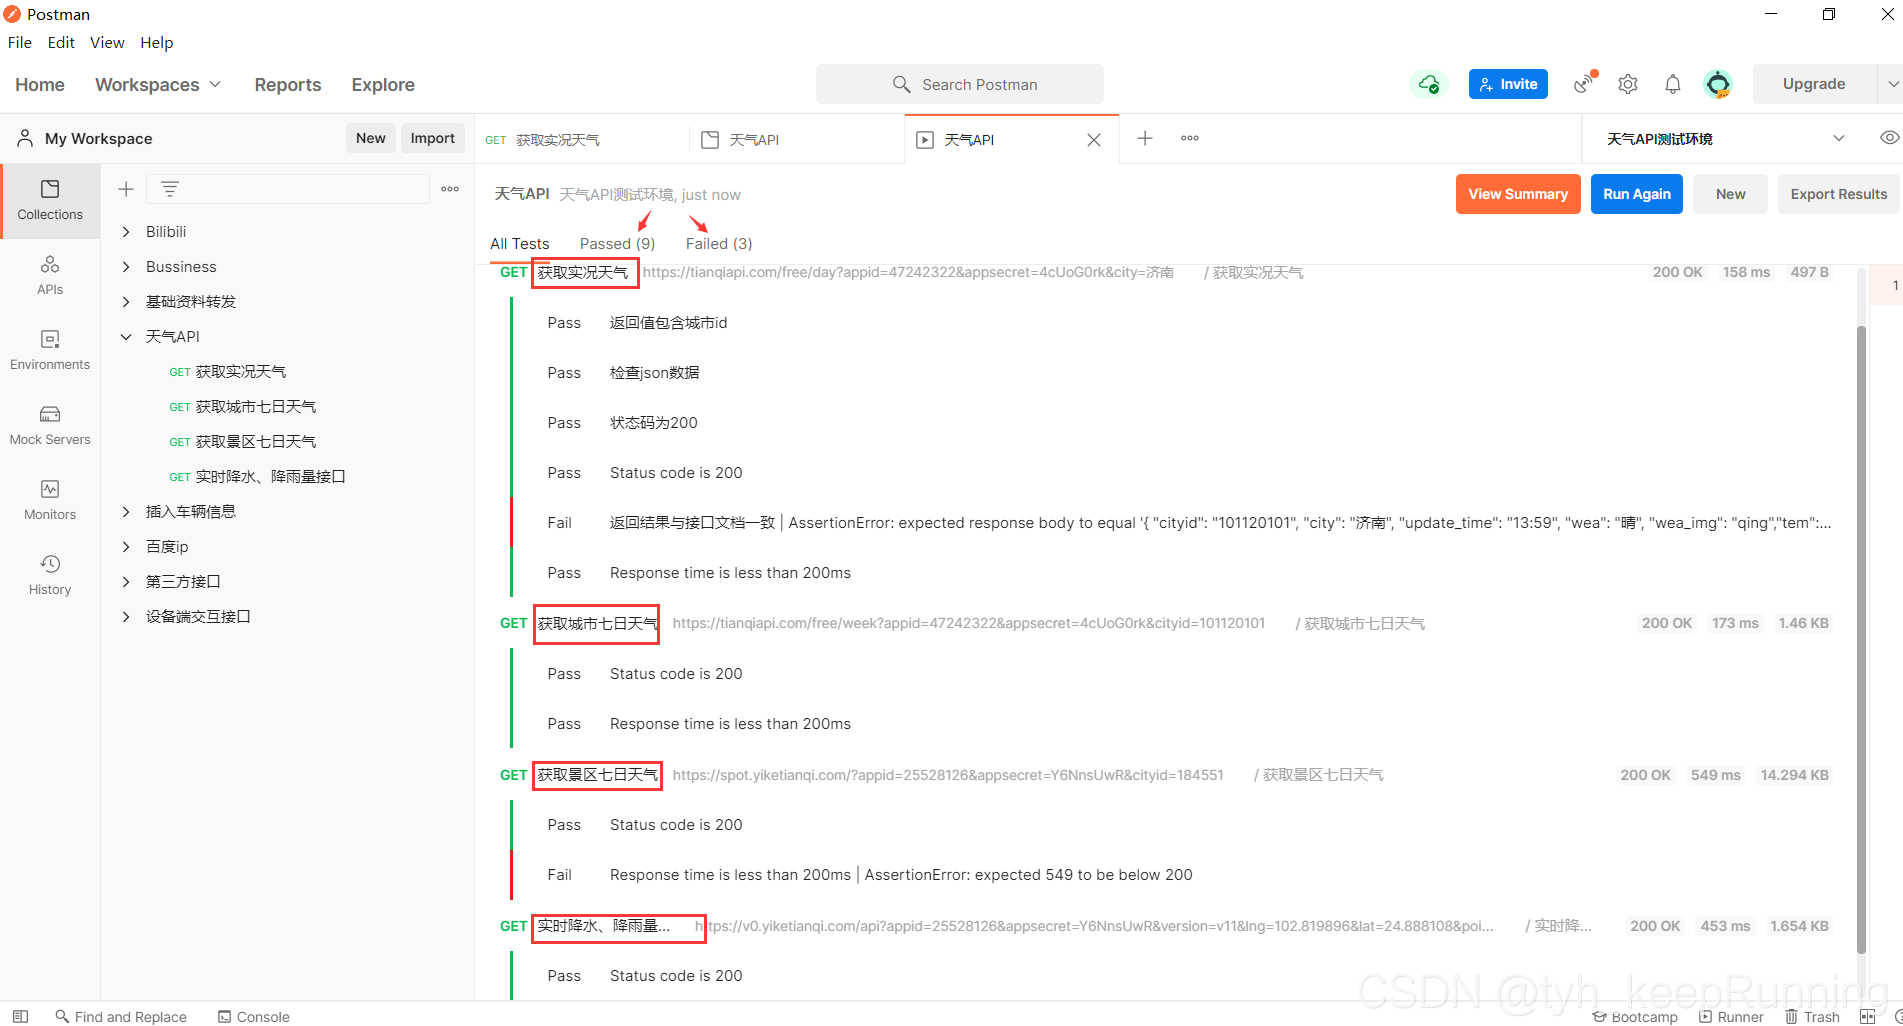Click the results vertical scrollbar
1903x1026 pixels.
1861,640
